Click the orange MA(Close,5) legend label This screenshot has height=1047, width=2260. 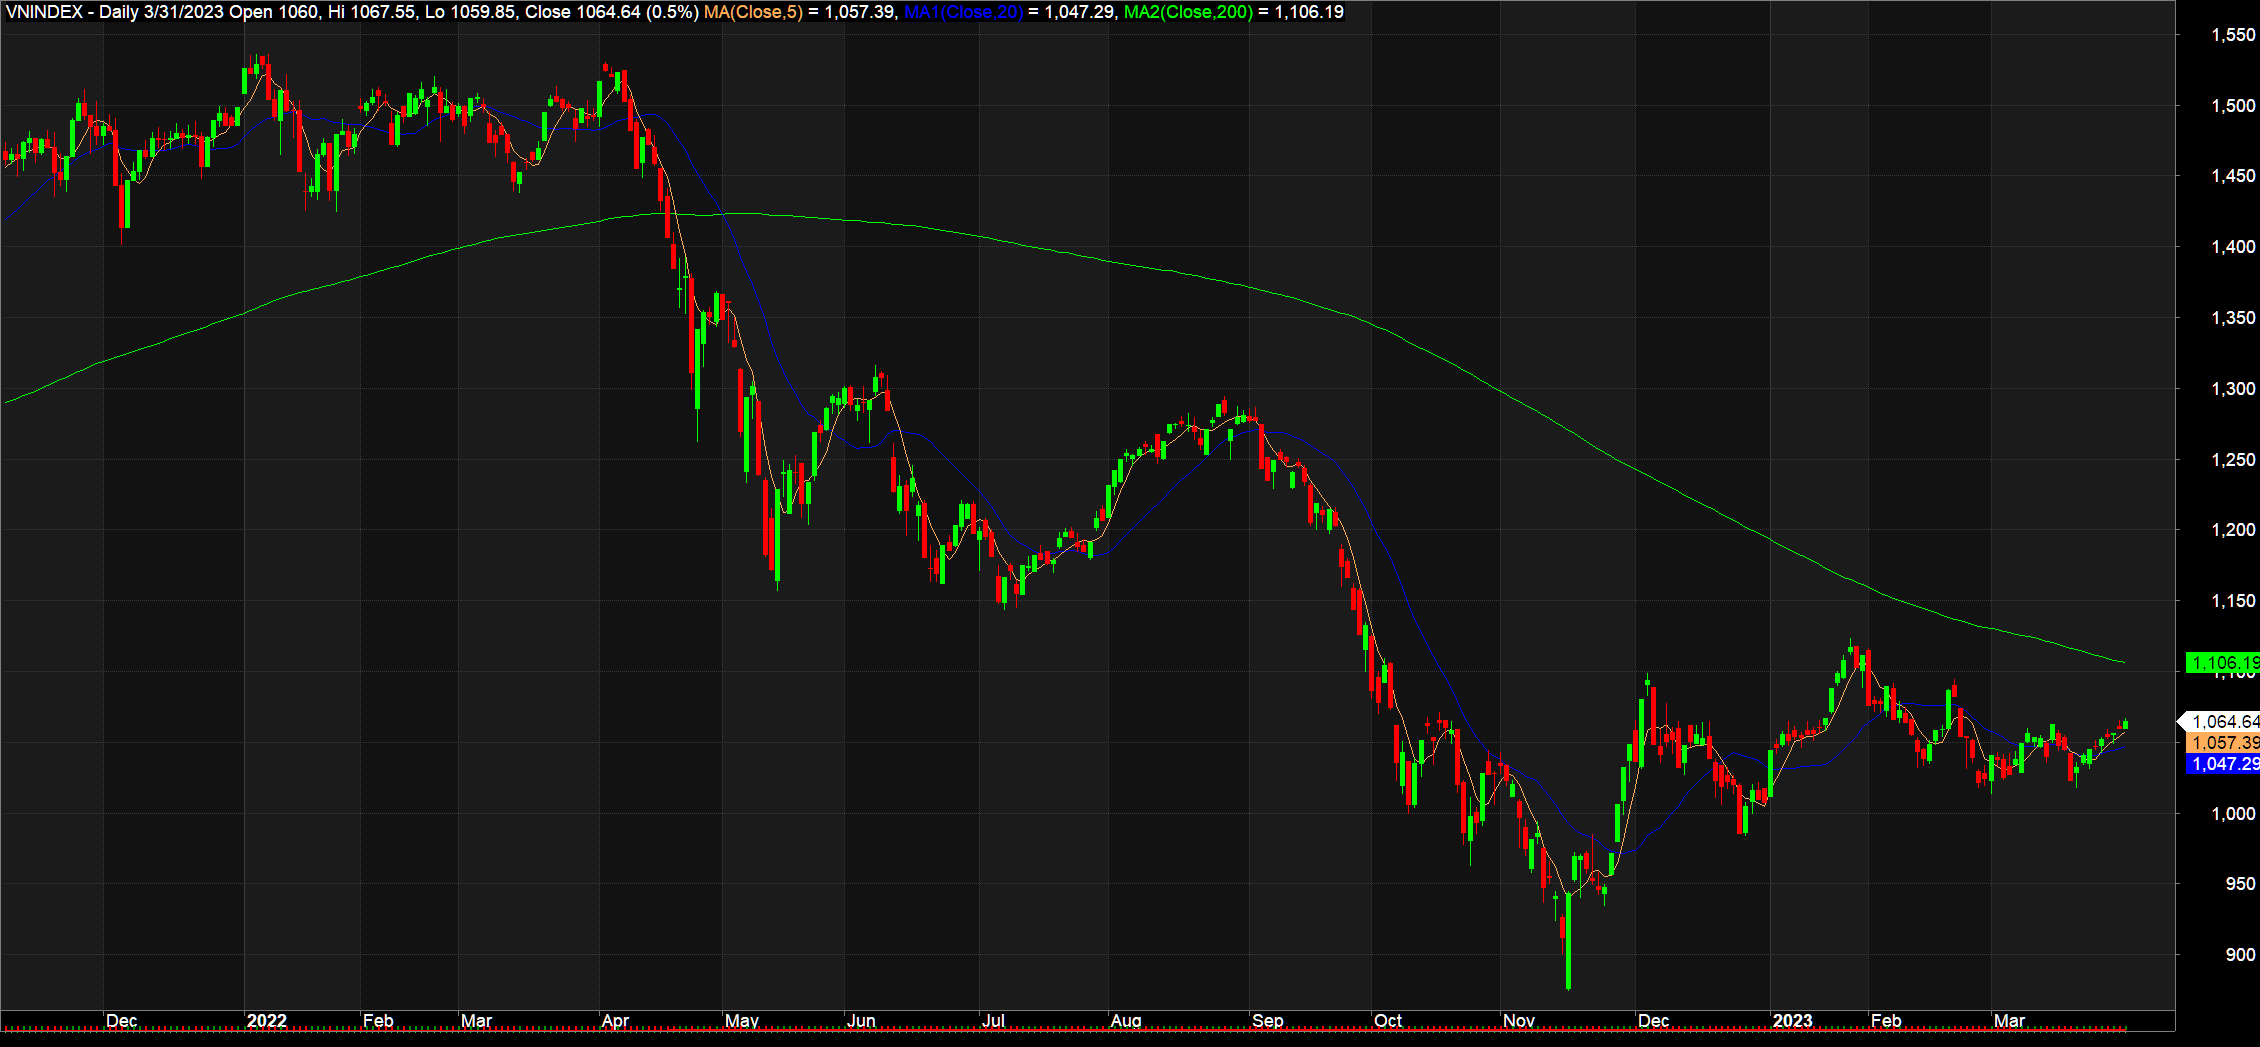(x=753, y=12)
